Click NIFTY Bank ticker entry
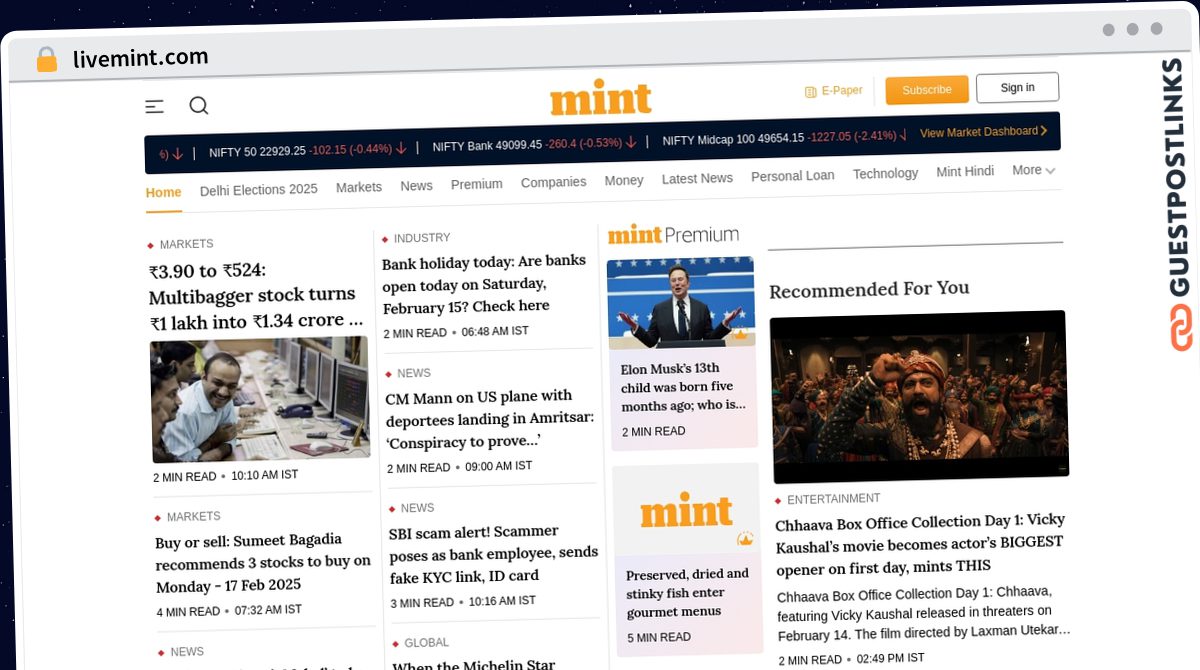Viewport: 1200px width, 670px height. (534, 146)
